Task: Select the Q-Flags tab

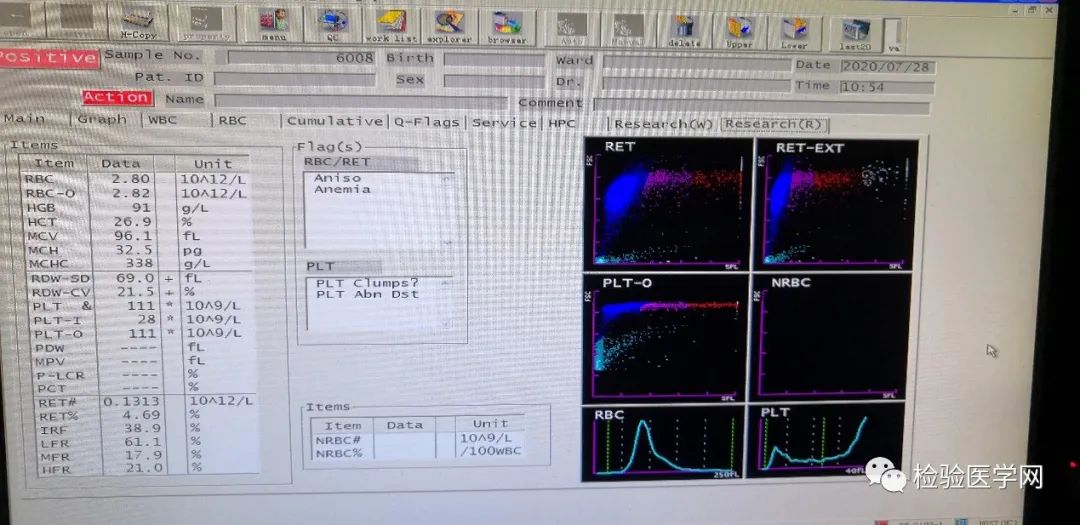Action: pyautogui.click(x=427, y=123)
